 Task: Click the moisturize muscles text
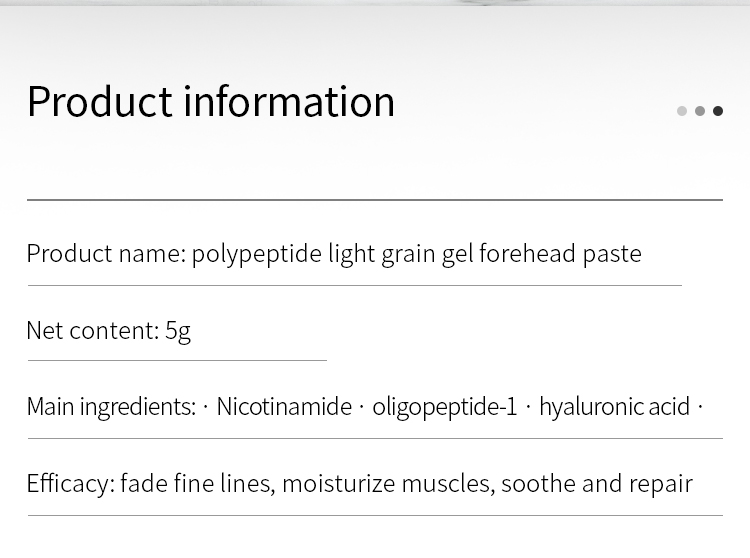pyautogui.click(x=388, y=484)
